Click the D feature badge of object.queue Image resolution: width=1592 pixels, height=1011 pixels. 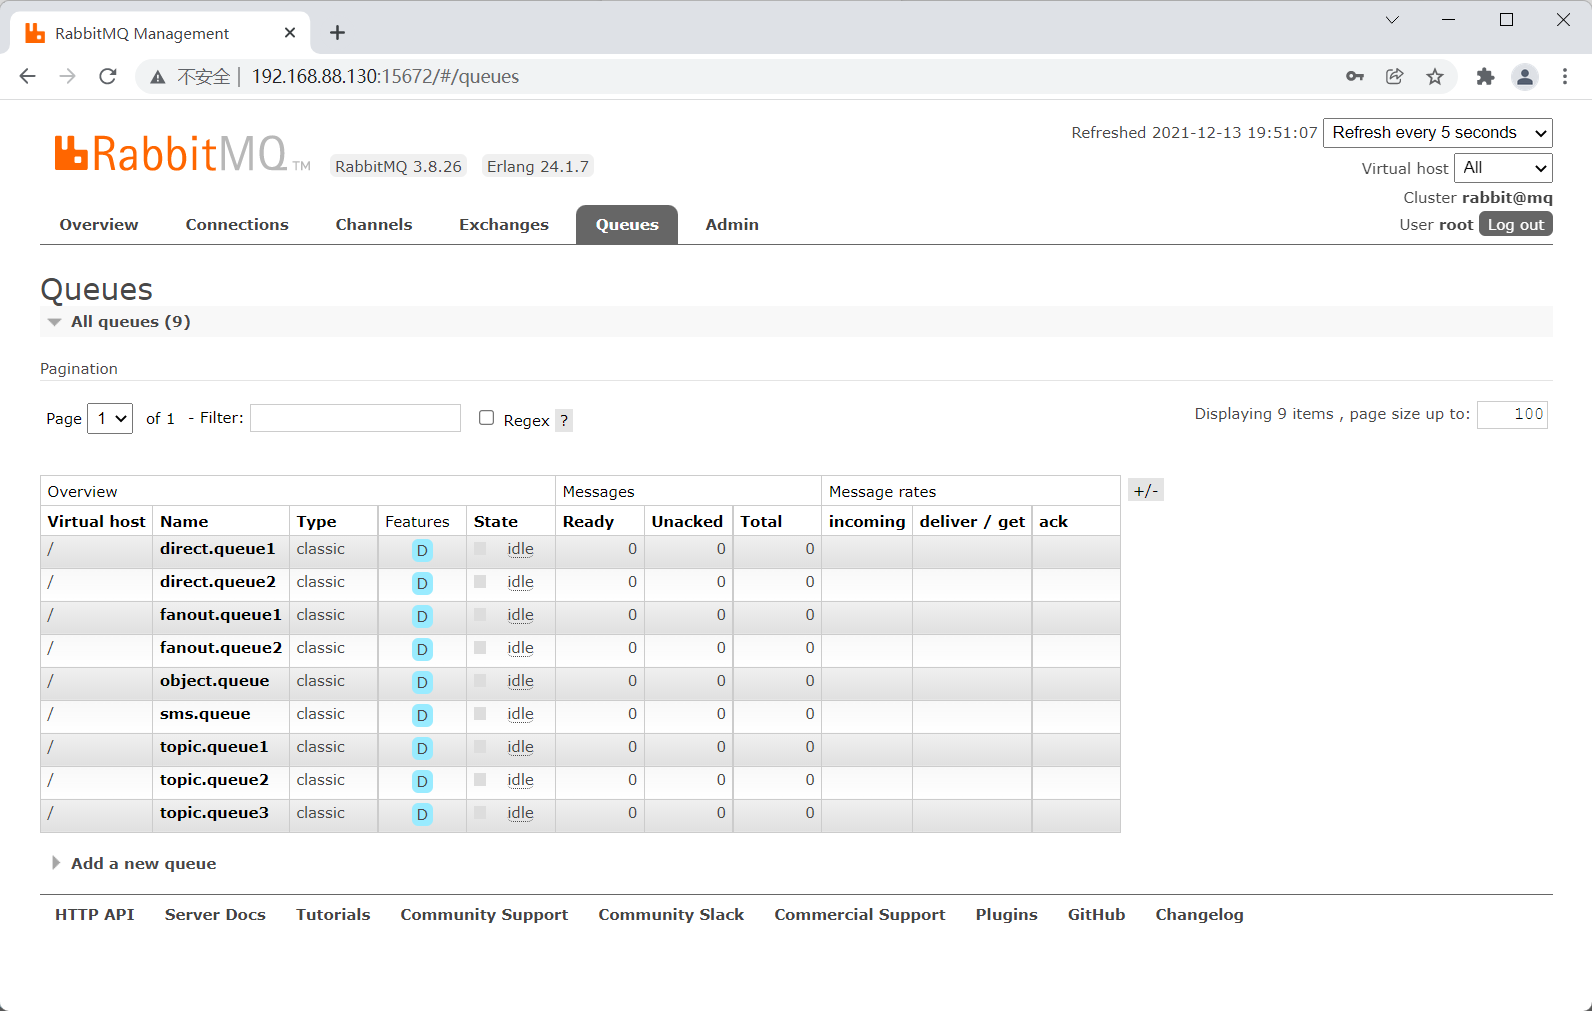tap(422, 682)
